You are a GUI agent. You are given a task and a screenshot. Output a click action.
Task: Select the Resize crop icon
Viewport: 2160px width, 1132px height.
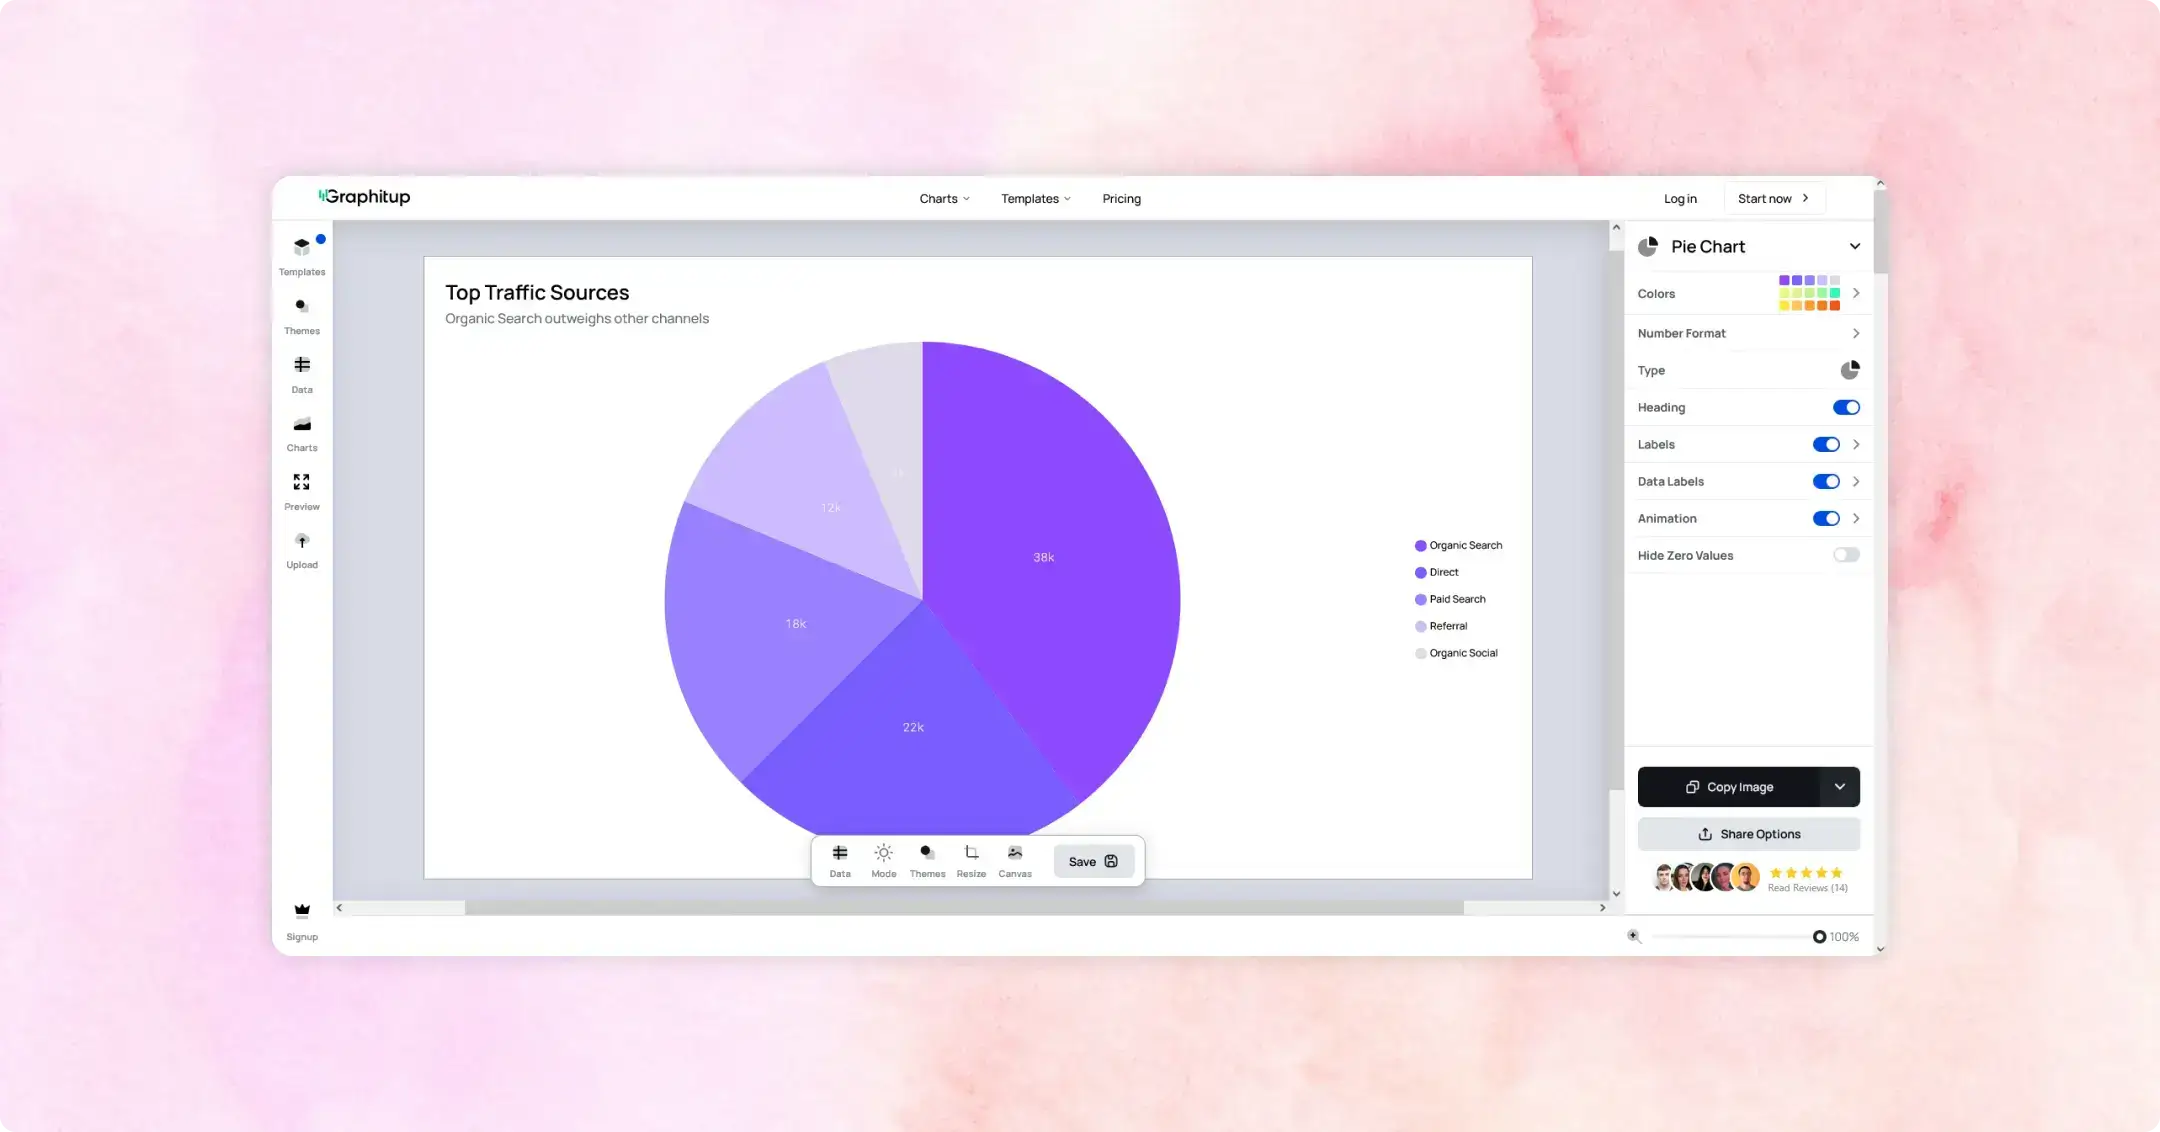[970, 853]
